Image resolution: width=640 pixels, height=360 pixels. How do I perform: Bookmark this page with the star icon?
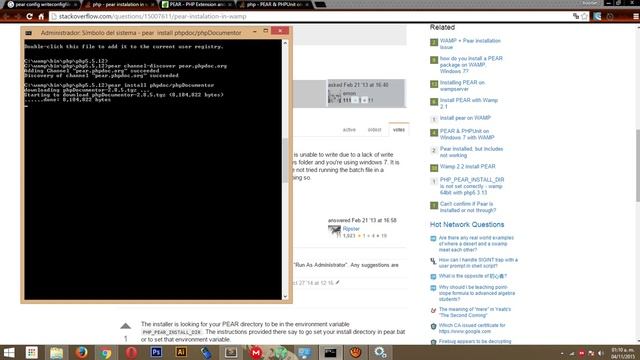[584, 16]
